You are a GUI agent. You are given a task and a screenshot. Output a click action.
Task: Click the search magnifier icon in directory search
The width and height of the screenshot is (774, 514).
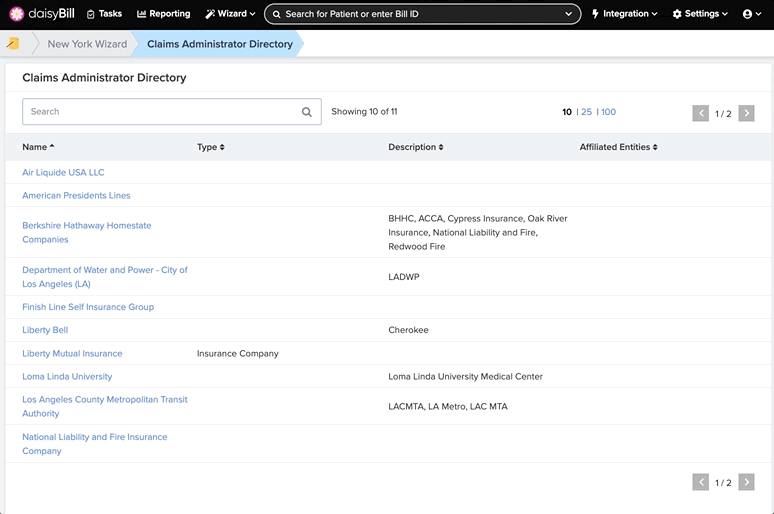(x=307, y=112)
